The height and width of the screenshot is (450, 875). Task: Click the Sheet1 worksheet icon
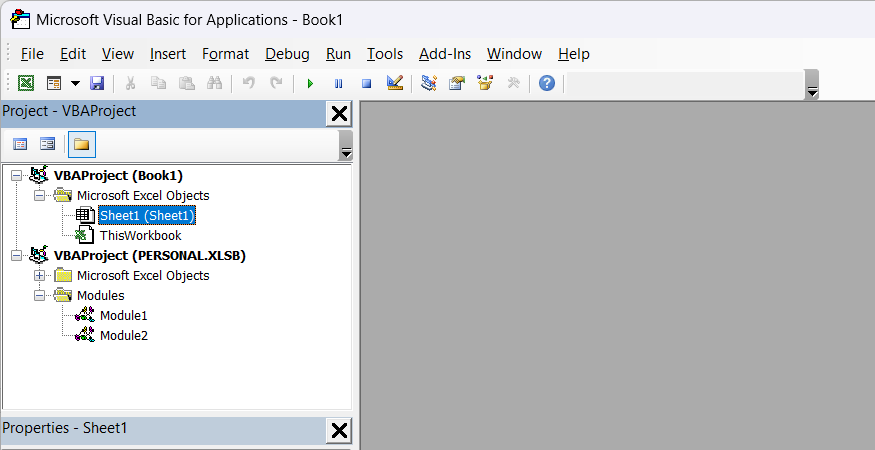point(85,216)
